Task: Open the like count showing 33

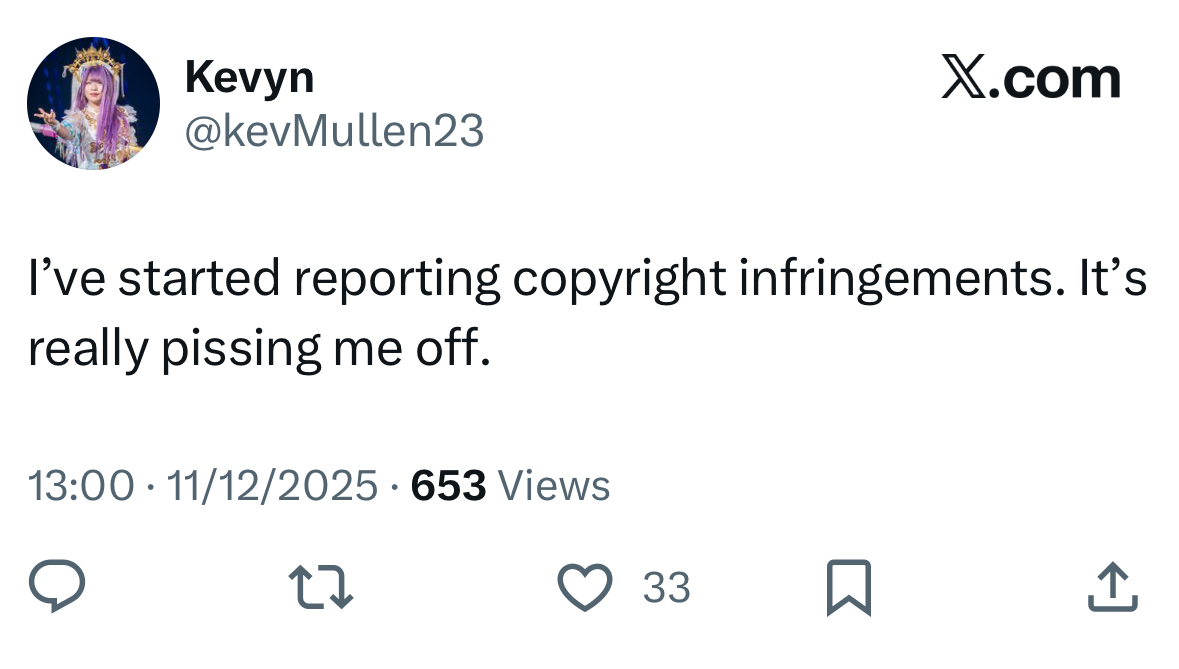Action: tap(666, 587)
